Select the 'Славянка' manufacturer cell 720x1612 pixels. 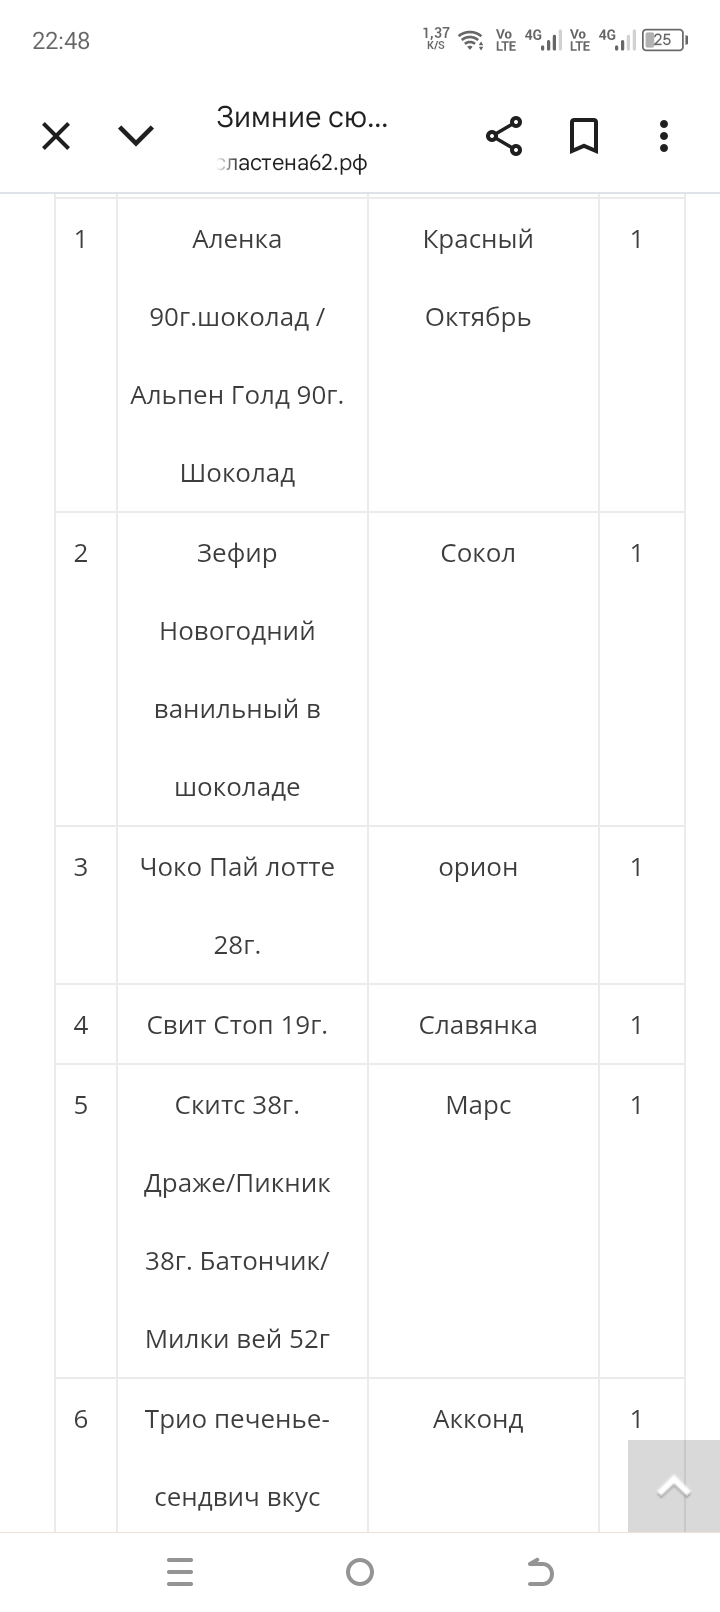pos(478,1025)
